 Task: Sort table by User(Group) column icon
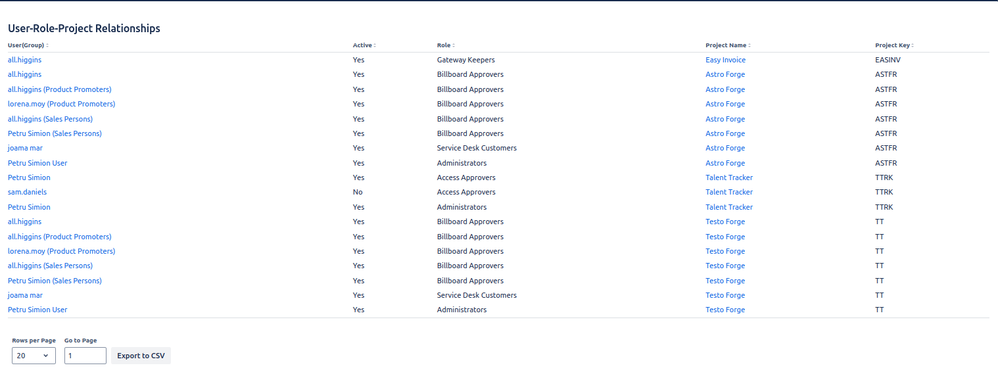click(47, 46)
